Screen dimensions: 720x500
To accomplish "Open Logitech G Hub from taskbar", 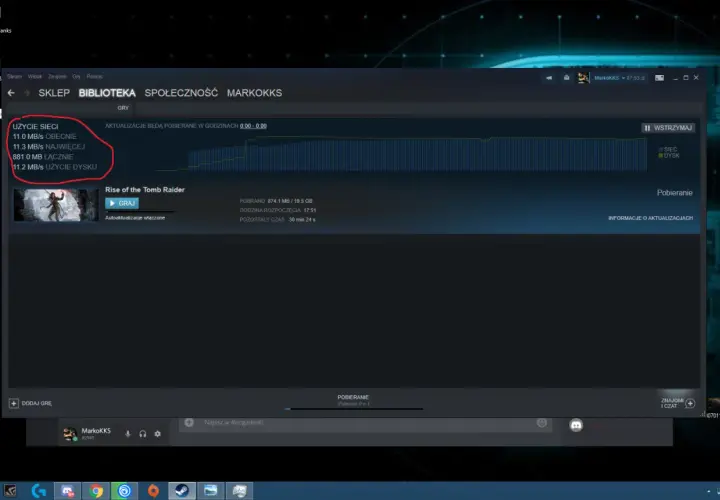I will click(39, 491).
